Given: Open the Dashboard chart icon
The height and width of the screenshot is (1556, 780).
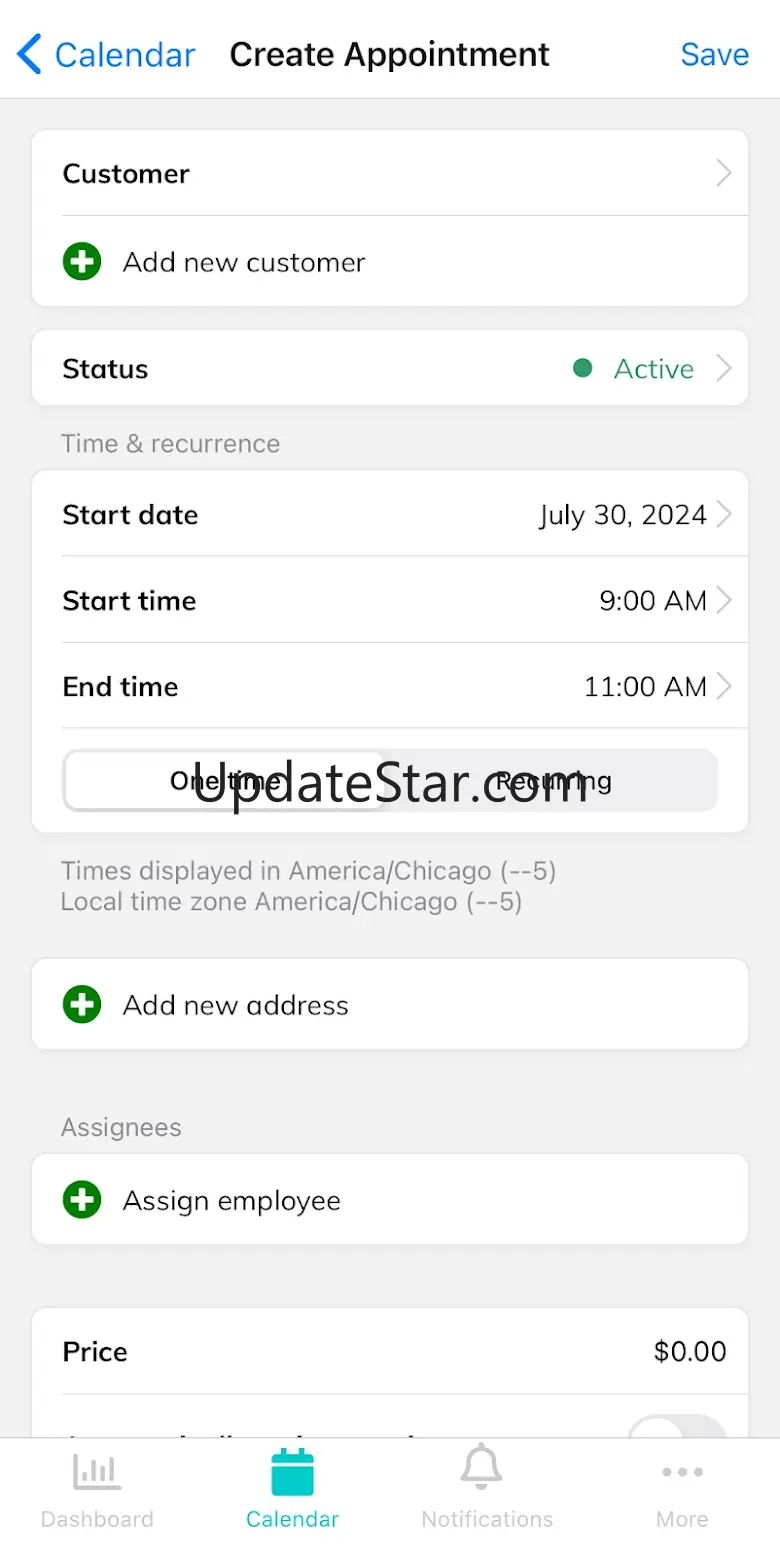Looking at the screenshot, I should click(97, 1472).
